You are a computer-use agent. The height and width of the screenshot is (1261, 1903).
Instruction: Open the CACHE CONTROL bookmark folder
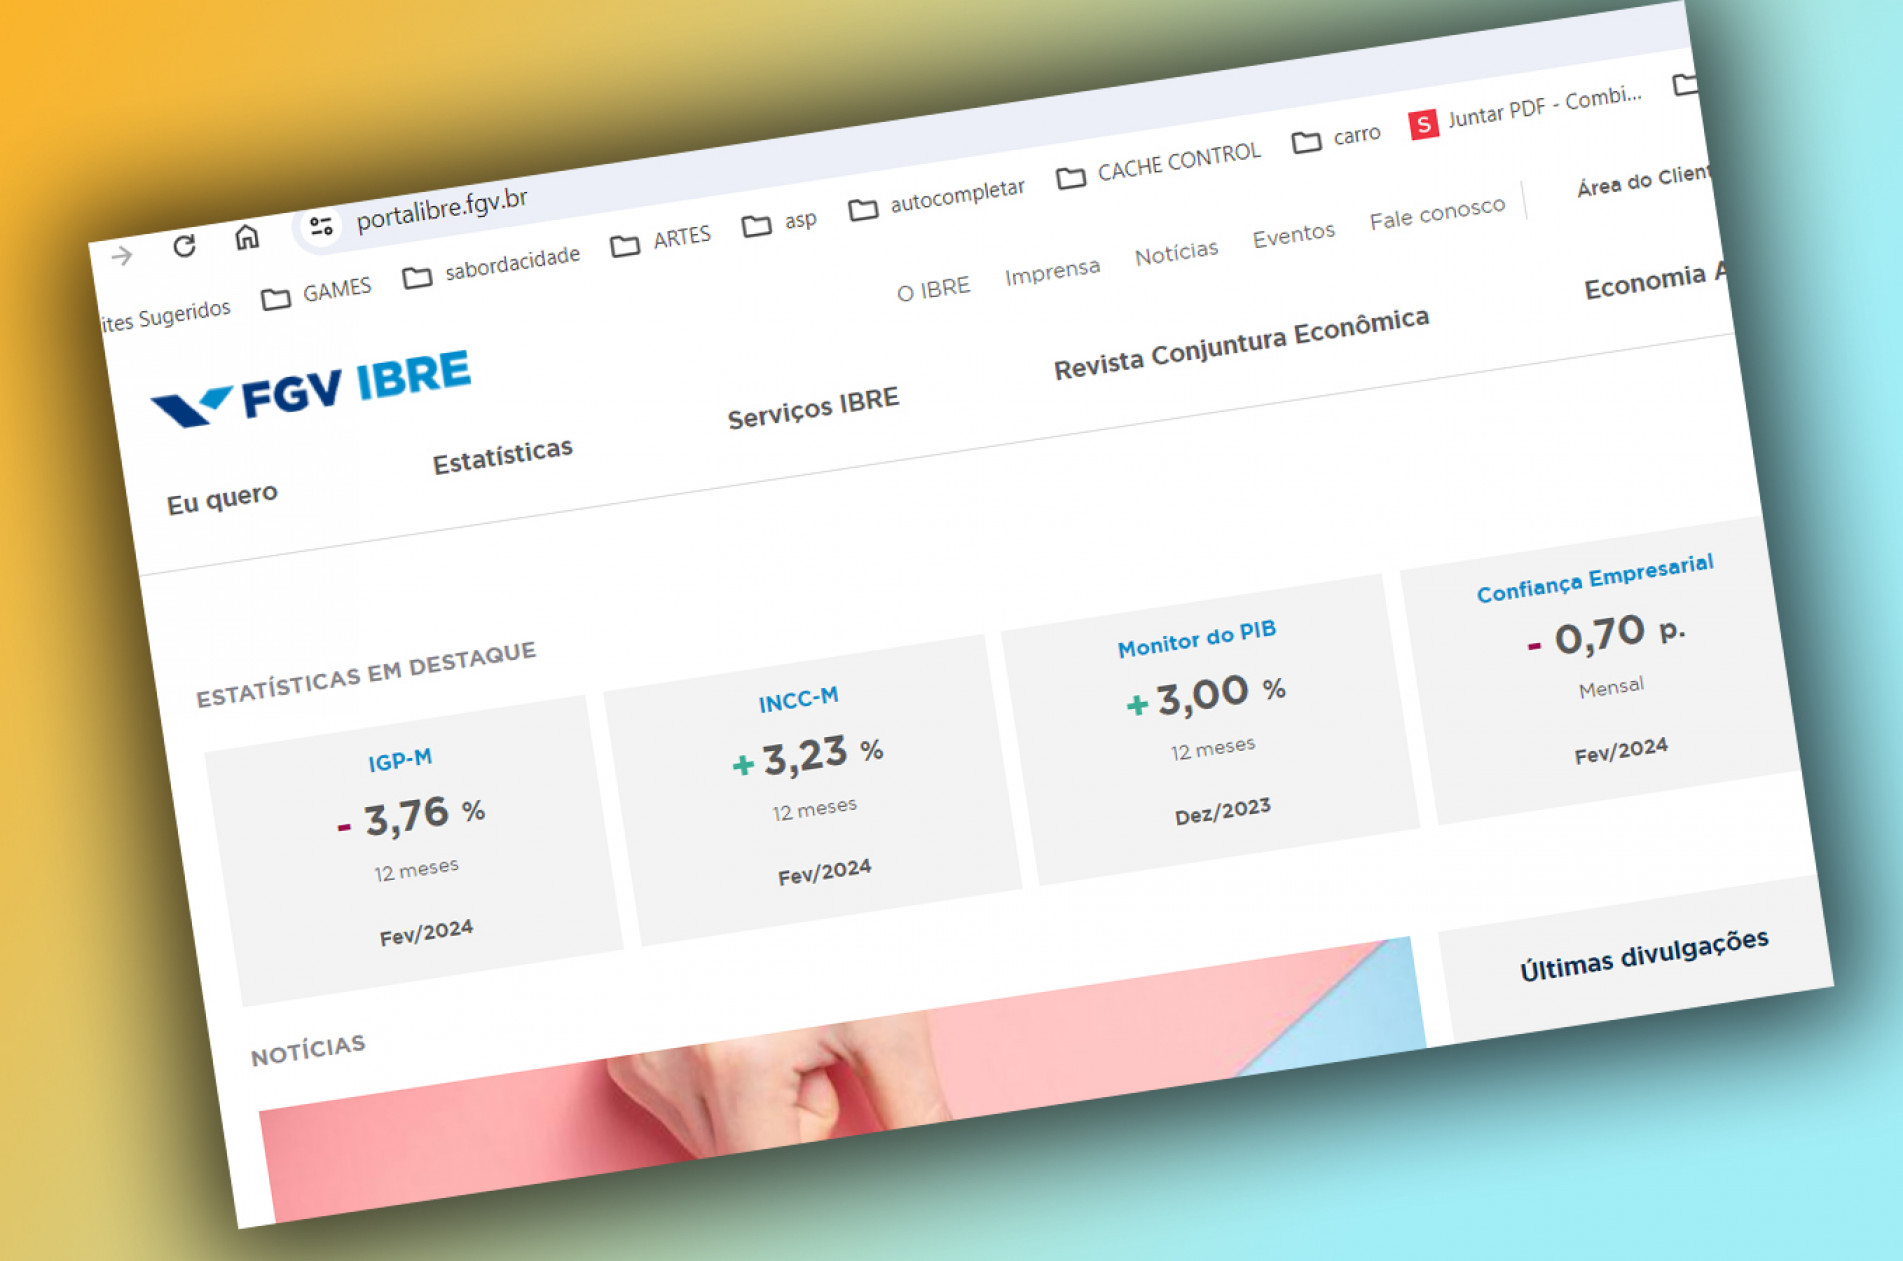(x=1159, y=165)
